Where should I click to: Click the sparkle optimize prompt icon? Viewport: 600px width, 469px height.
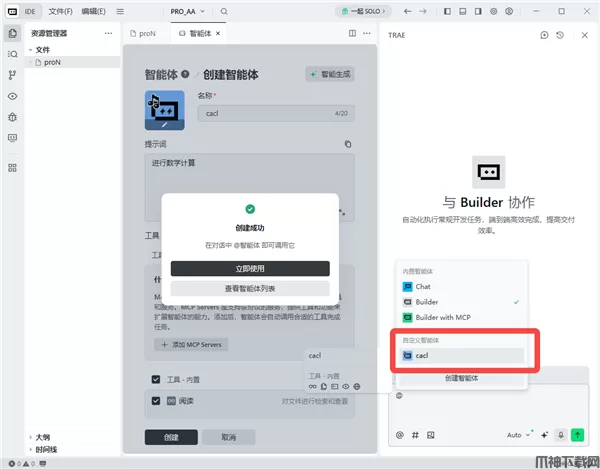point(544,435)
